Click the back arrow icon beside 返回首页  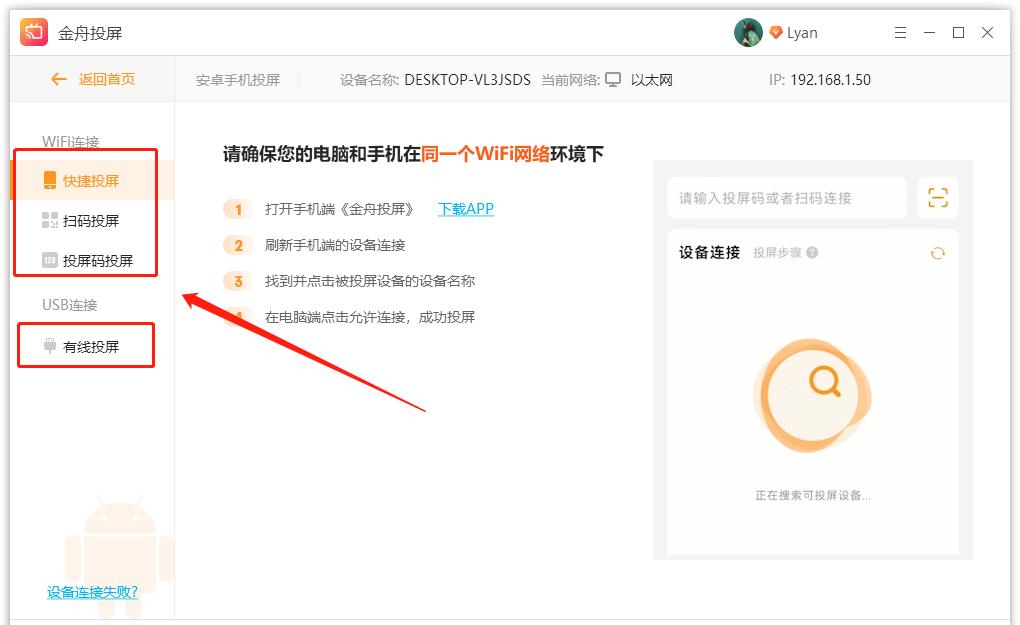(59, 79)
